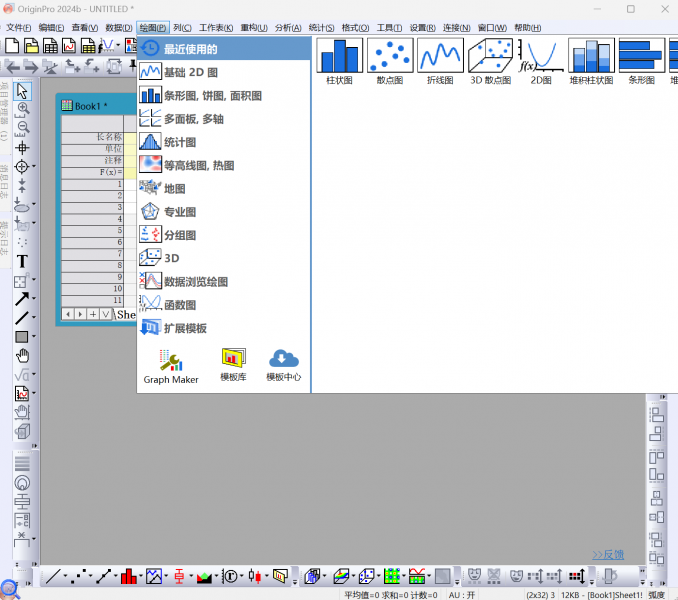Open the 文件(F) menu
The height and width of the screenshot is (600, 678).
click(x=18, y=28)
